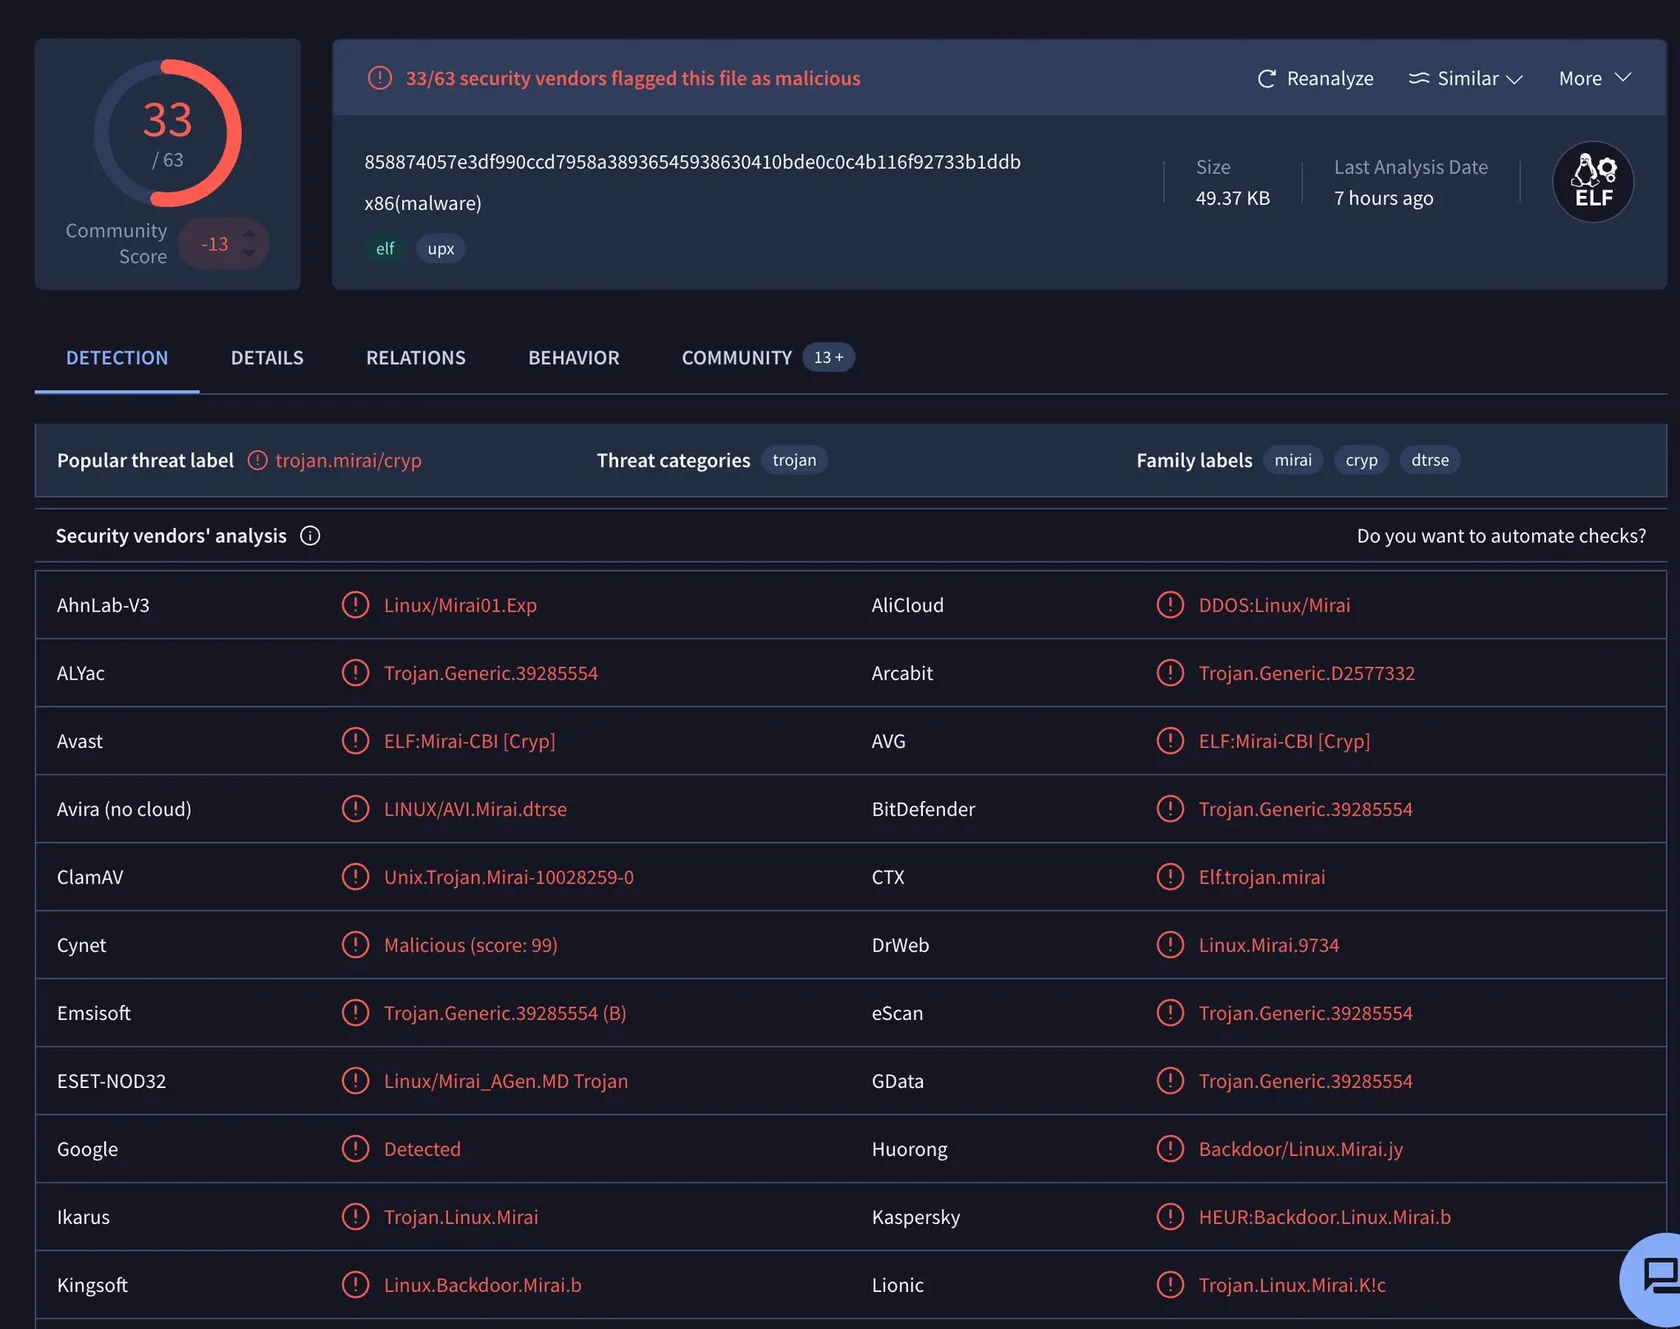Click 'Do you want to automate checks?' link

click(x=1501, y=536)
